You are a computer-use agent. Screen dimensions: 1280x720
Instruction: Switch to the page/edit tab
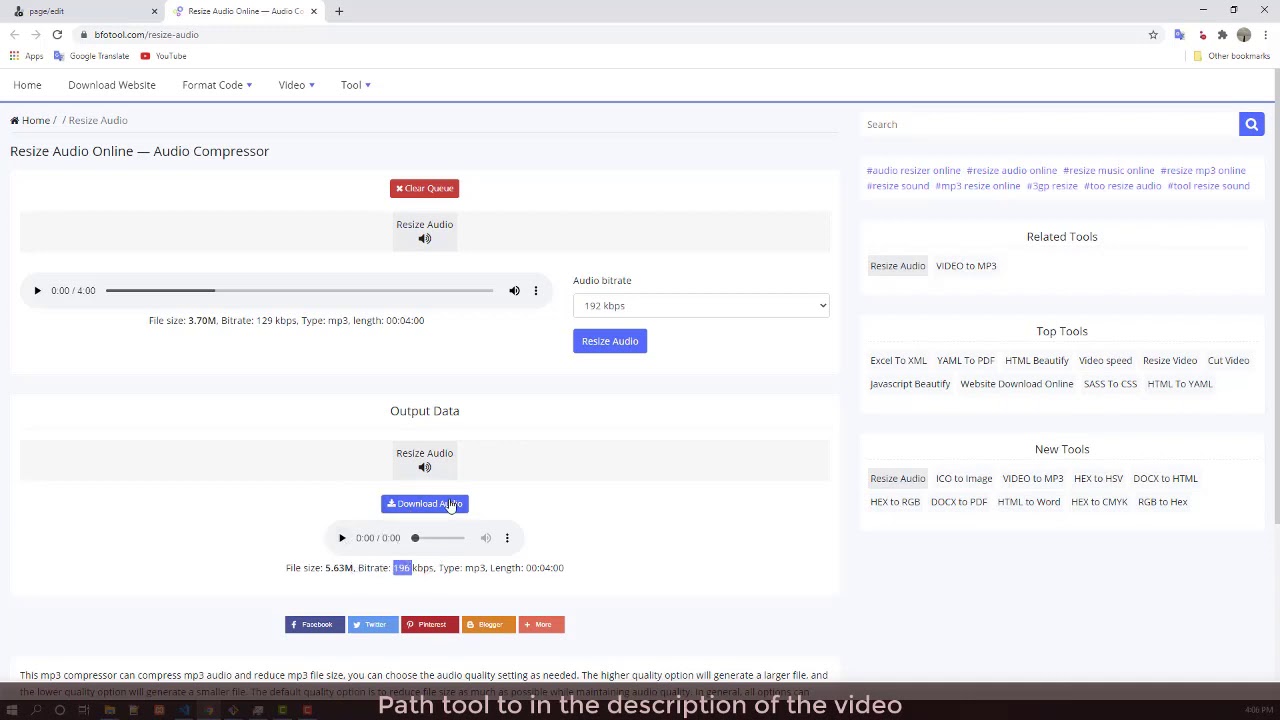[80, 11]
